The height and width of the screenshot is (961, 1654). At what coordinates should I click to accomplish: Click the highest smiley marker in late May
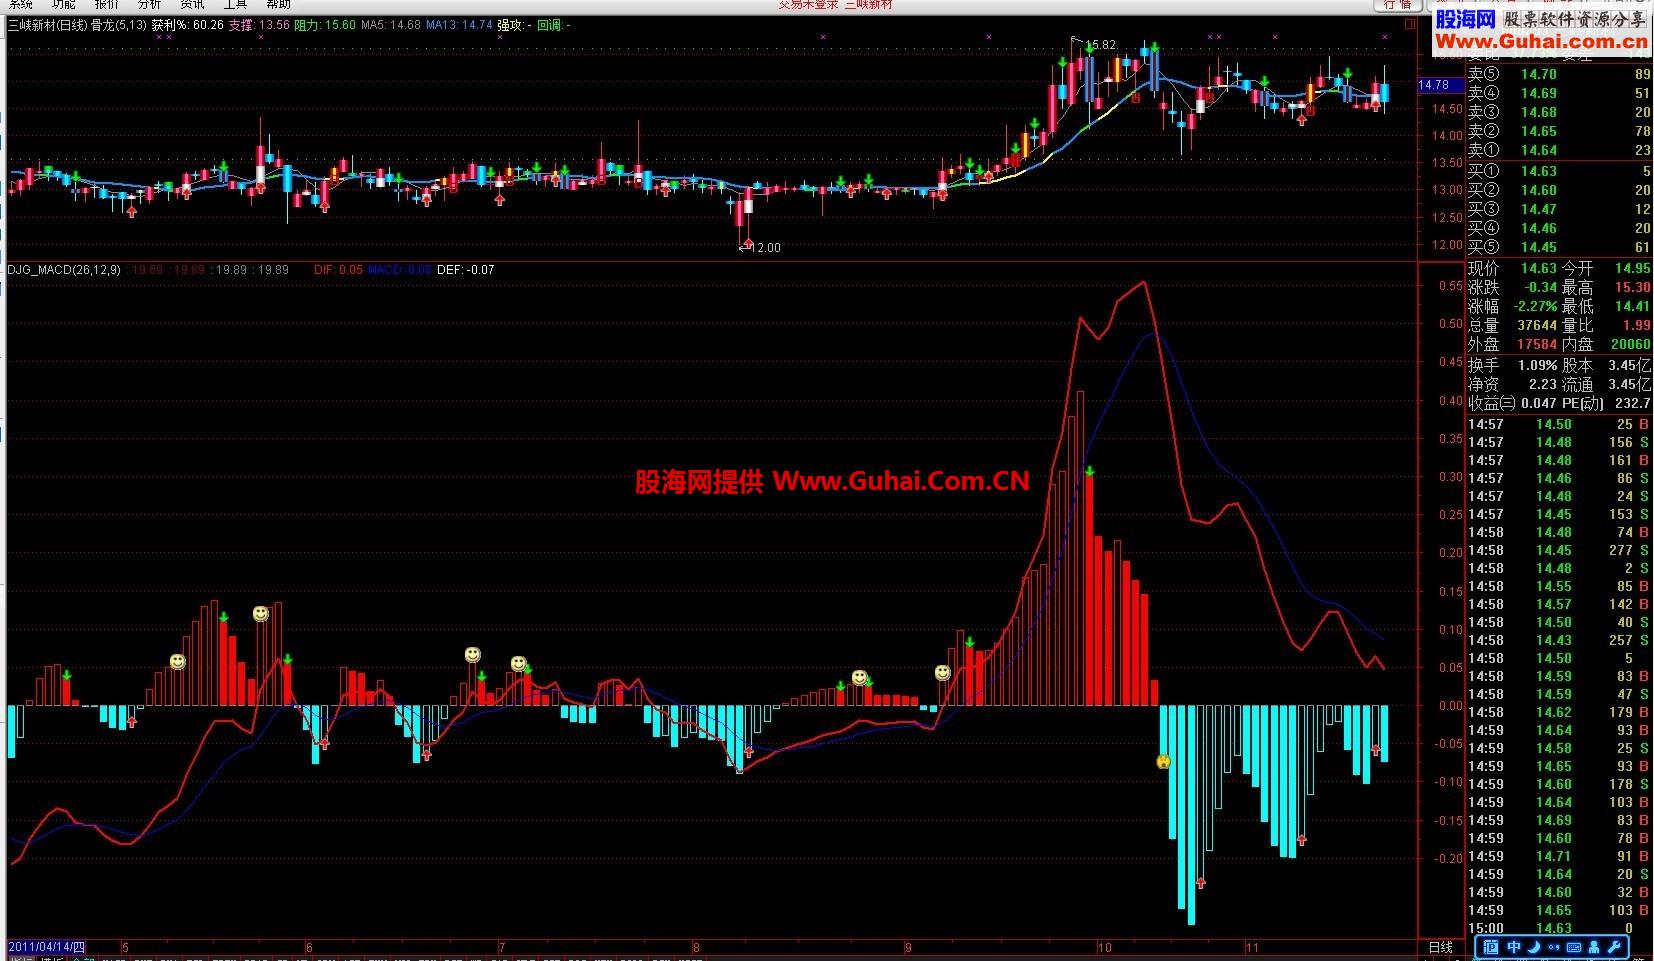pos(261,613)
